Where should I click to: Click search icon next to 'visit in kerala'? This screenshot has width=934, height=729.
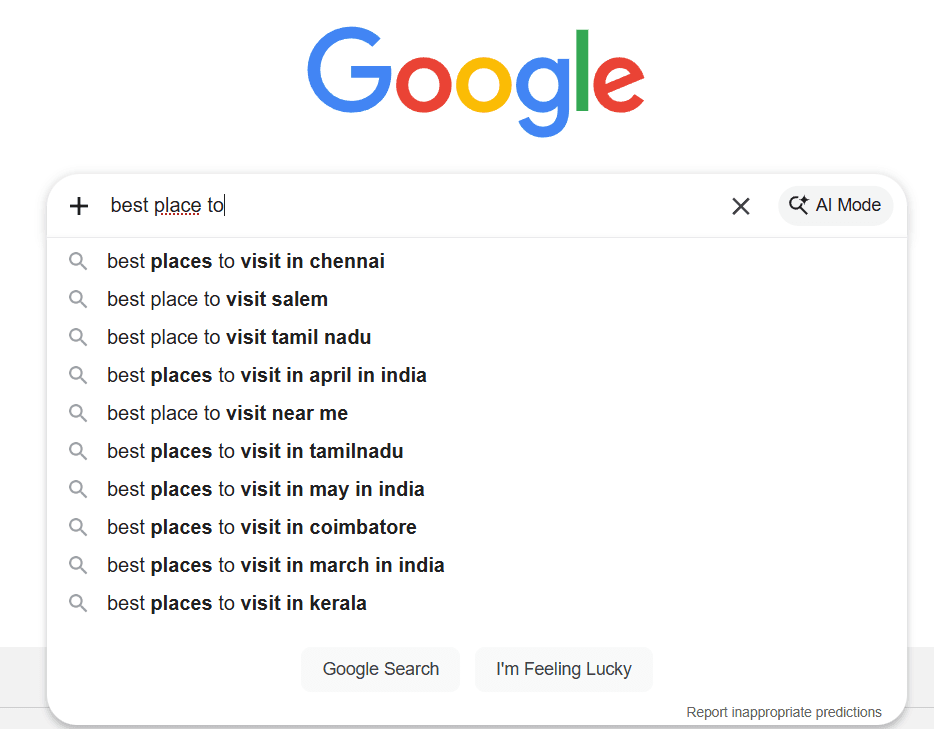pos(78,604)
